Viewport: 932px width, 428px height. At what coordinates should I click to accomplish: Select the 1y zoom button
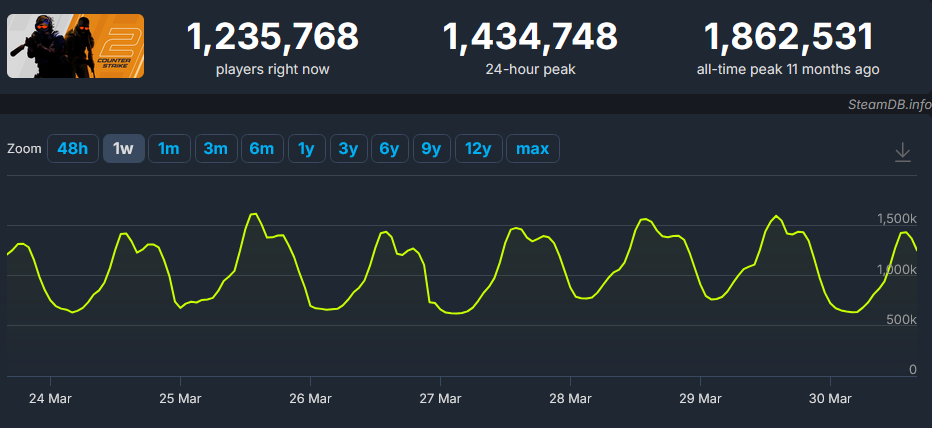pyautogui.click(x=307, y=149)
